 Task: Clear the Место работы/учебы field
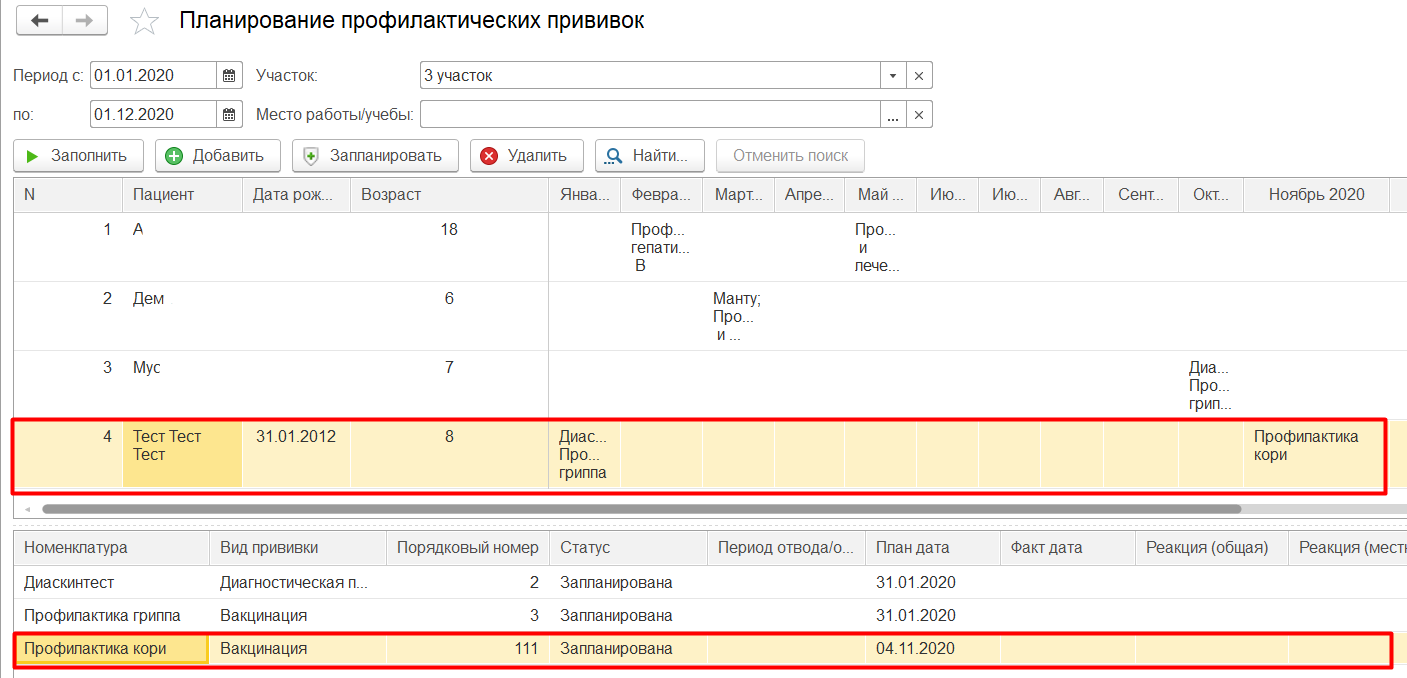pyautogui.click(x=919, y=114)
